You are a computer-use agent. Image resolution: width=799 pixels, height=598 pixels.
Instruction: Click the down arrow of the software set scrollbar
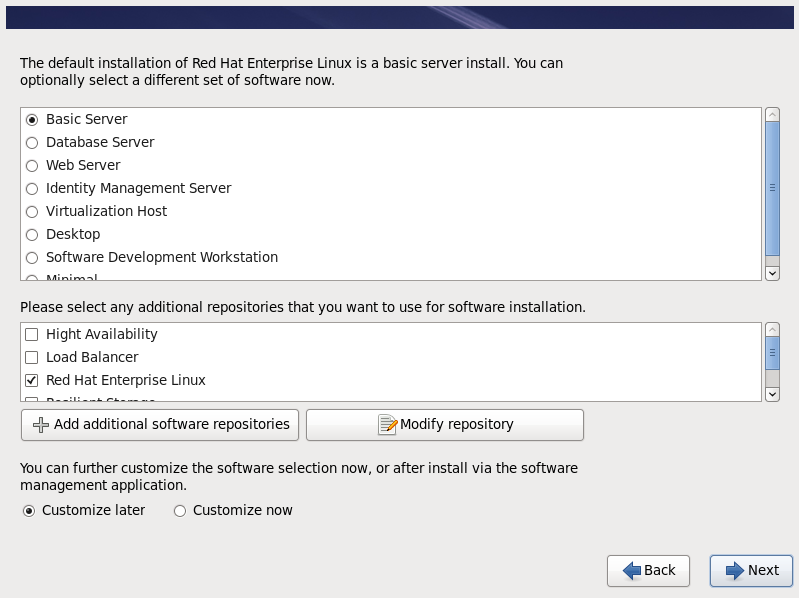coord(773,274)
